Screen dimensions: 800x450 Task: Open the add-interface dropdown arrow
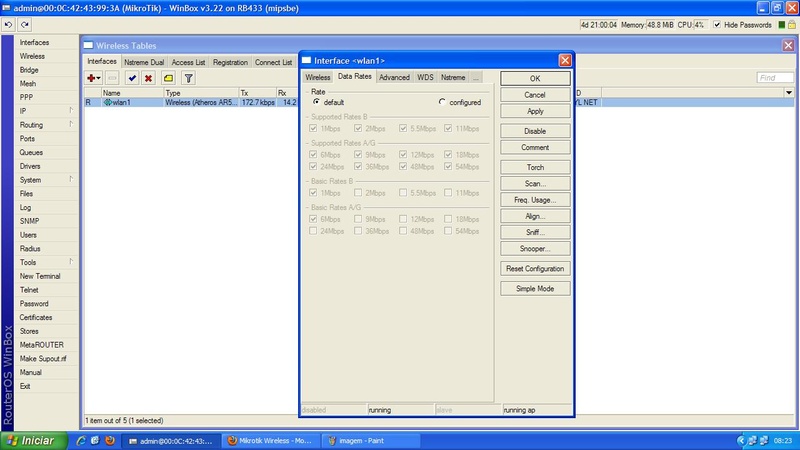point(99,78)
